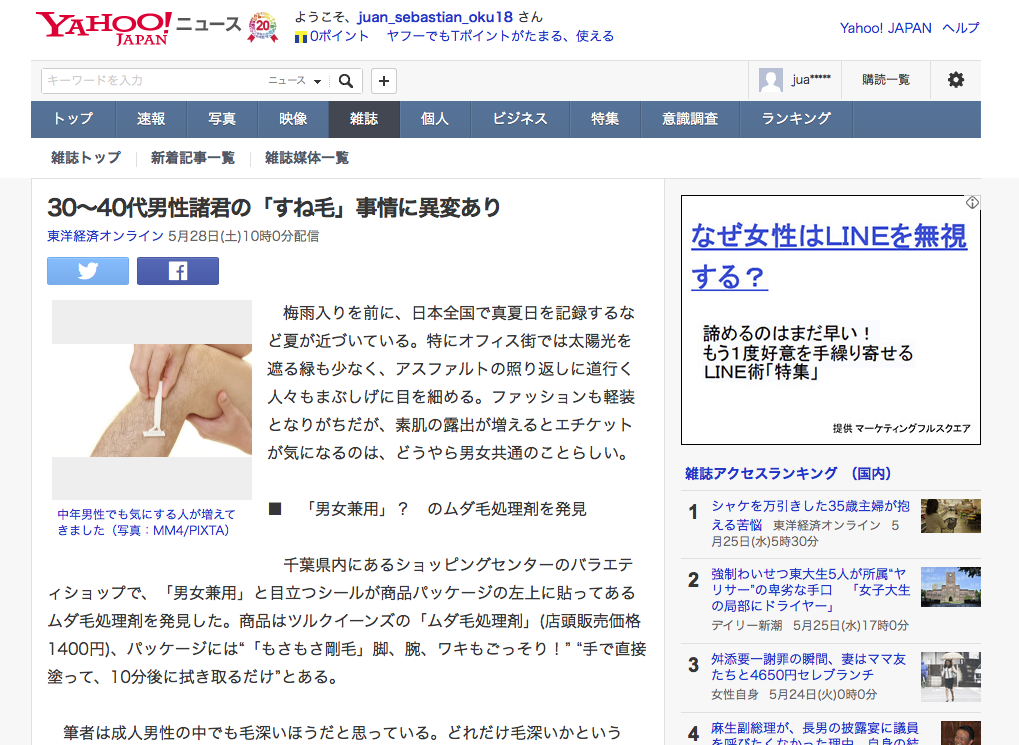Open the 購読一覧 list
1019x745 pixels.
pyautogui.click(x=885, y=80)
